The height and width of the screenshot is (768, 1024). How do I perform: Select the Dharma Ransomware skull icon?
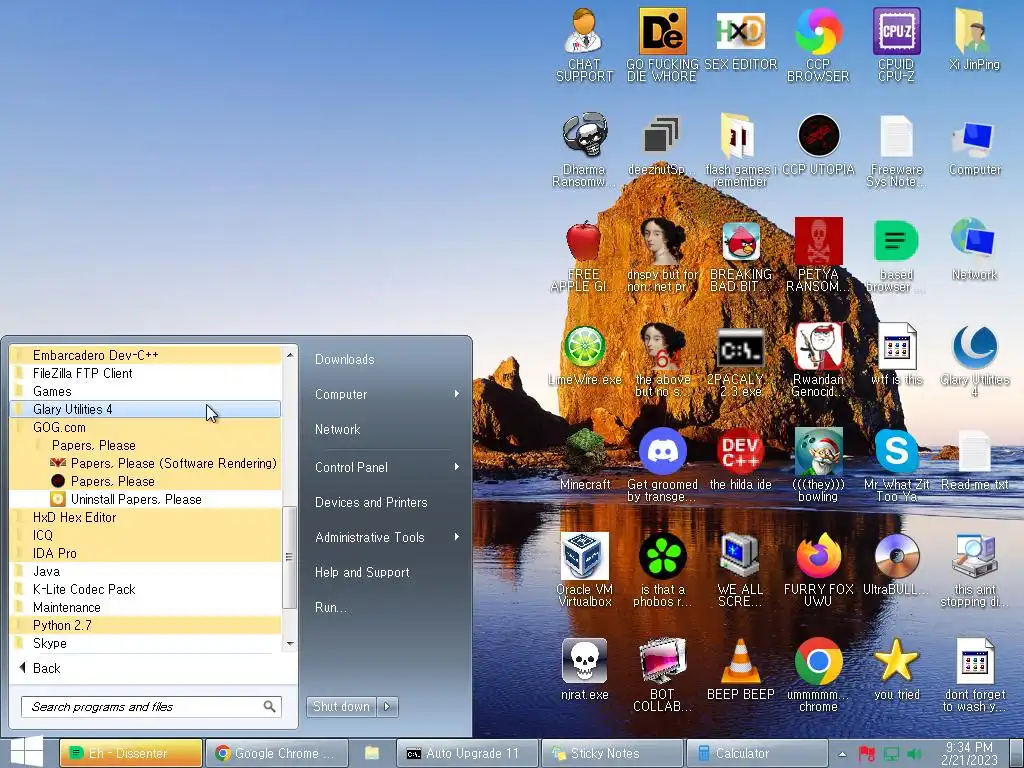pos(584,150)
